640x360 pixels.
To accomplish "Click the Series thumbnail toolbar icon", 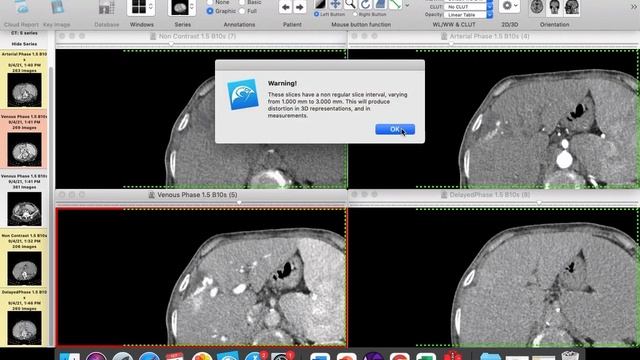I will point(180,7).
